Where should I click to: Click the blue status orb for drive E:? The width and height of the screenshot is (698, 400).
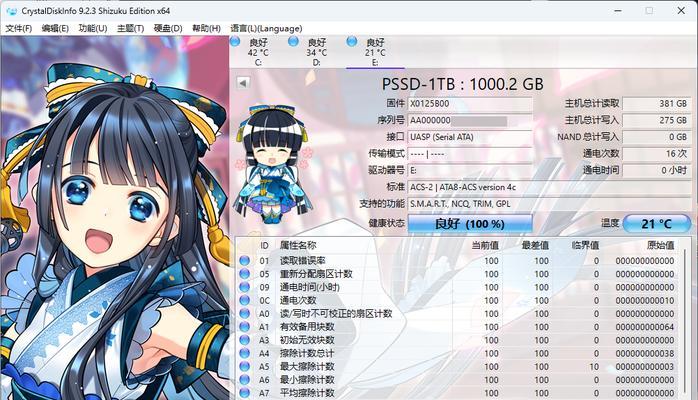(352, 42)
